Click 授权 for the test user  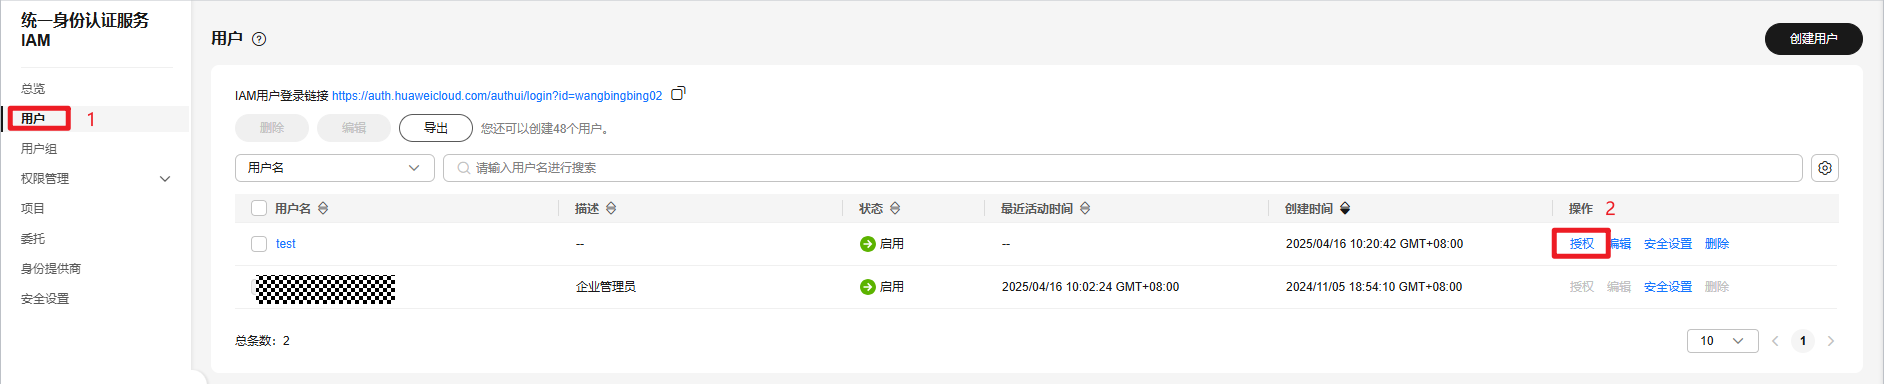pos(1581,244)
